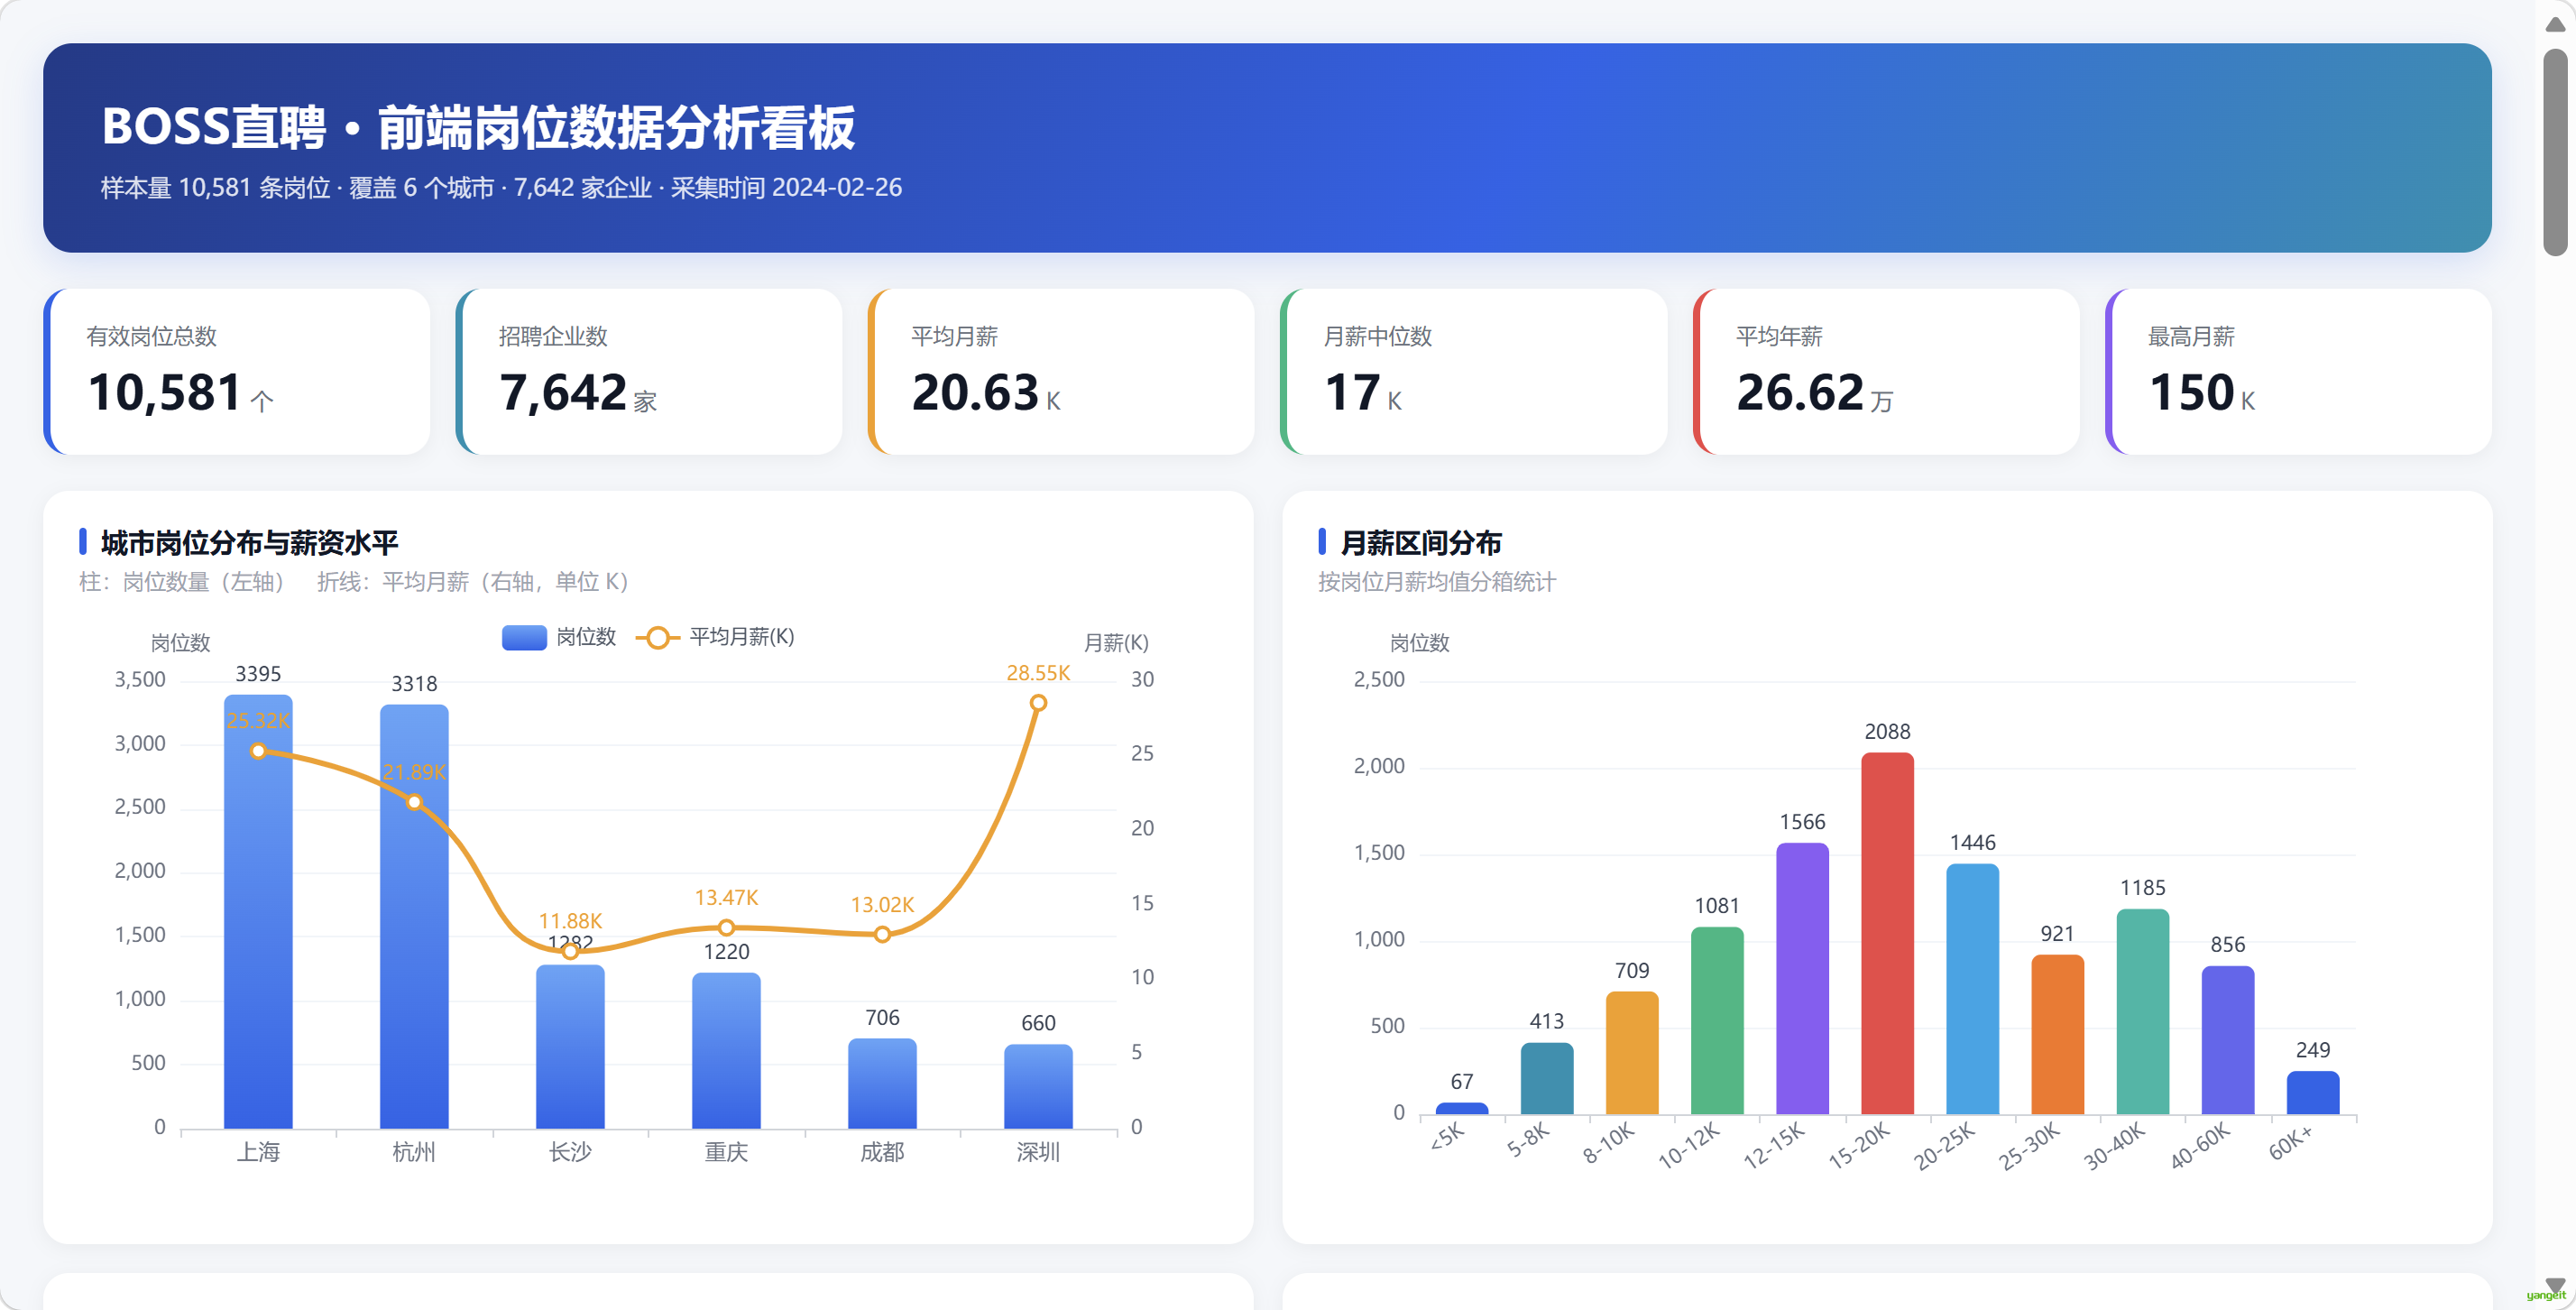Screen dimensions: 2576x1310
Task: Click the 5-8K salary bar (413)
Action: tap(1547, 1078)
